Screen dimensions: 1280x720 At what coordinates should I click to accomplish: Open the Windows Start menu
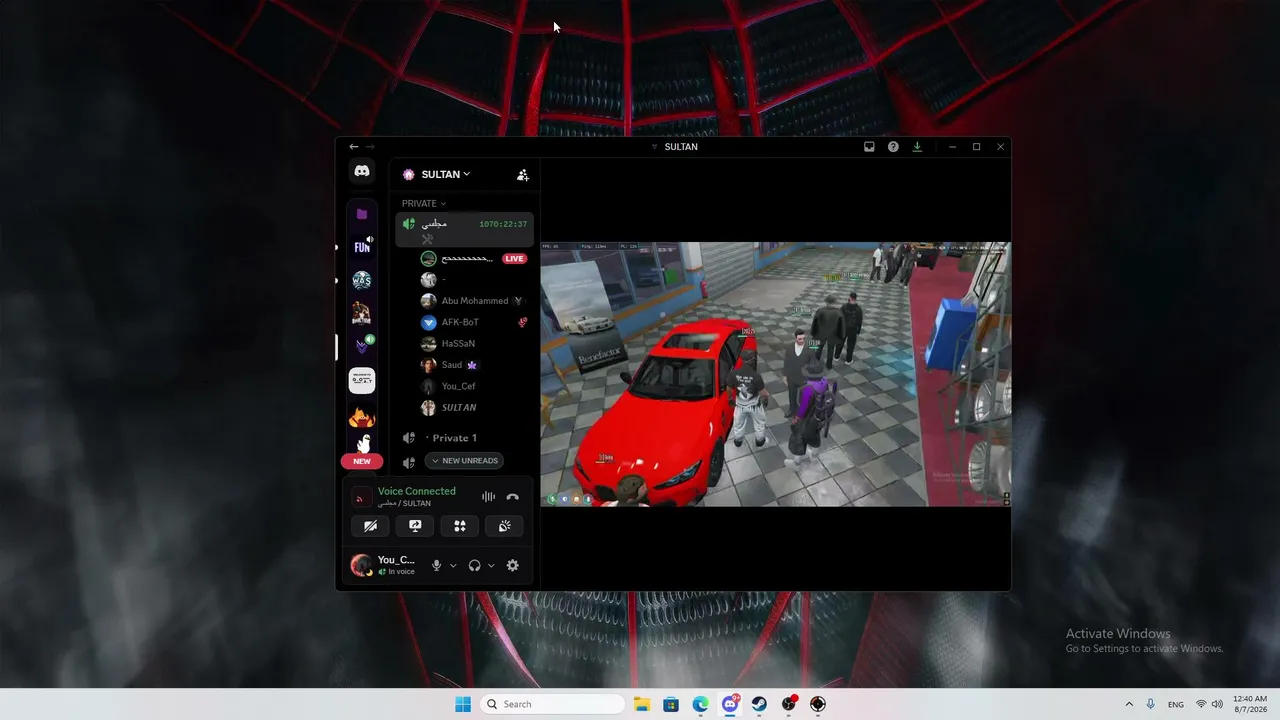[463, 704]
